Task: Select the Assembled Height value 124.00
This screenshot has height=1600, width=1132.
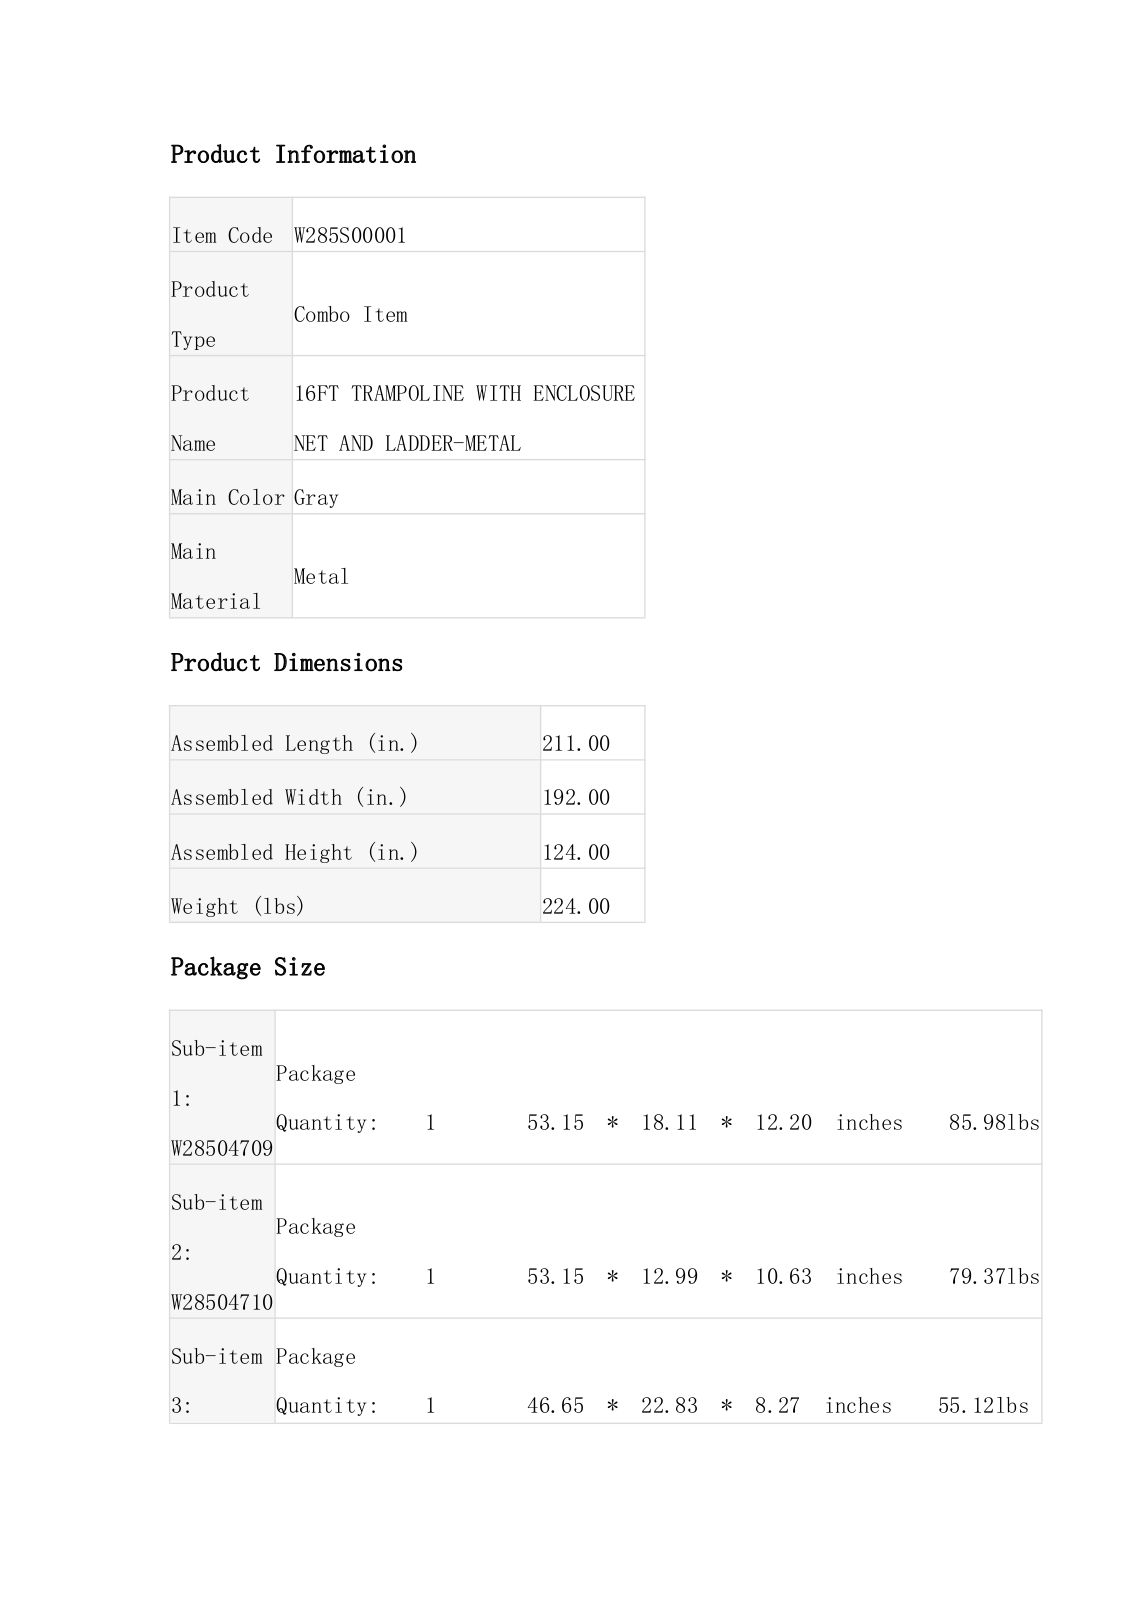Action: pyautogui.click(x=576, y=853)
